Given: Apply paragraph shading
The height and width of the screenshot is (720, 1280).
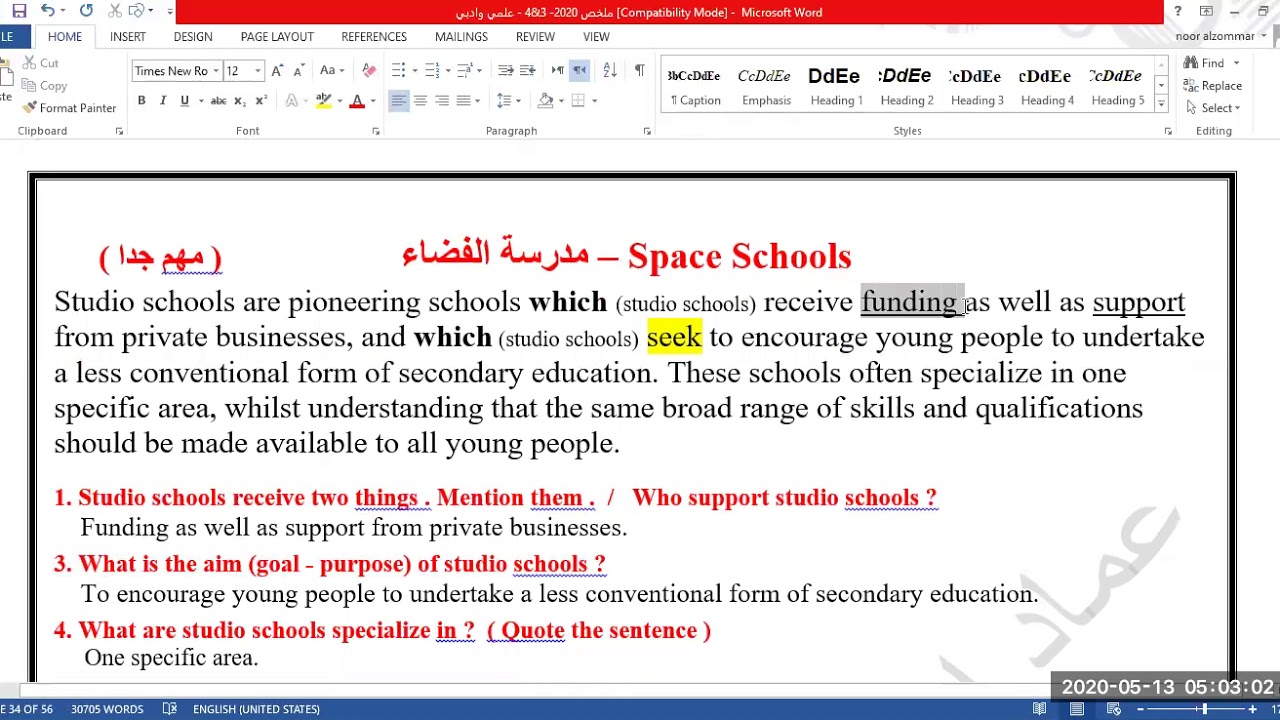Looking at the screenshot, I should pos(545,101).
